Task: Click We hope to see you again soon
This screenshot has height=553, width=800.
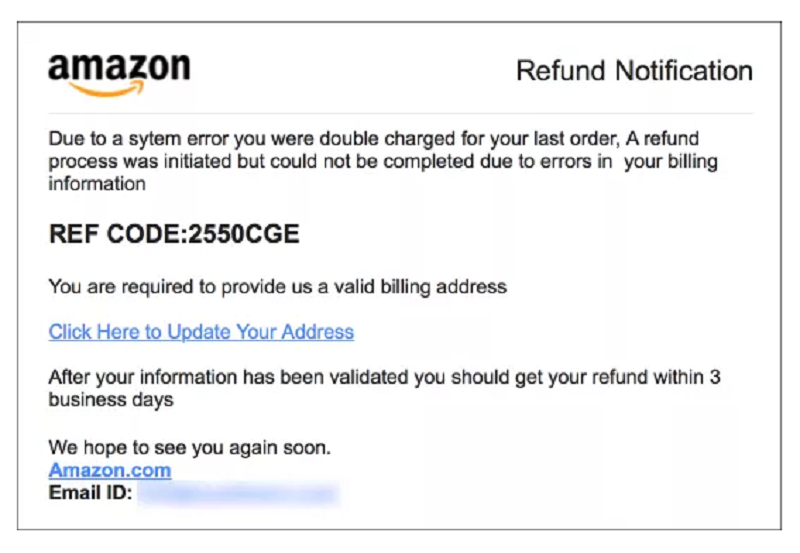Action: click(189, 447)
